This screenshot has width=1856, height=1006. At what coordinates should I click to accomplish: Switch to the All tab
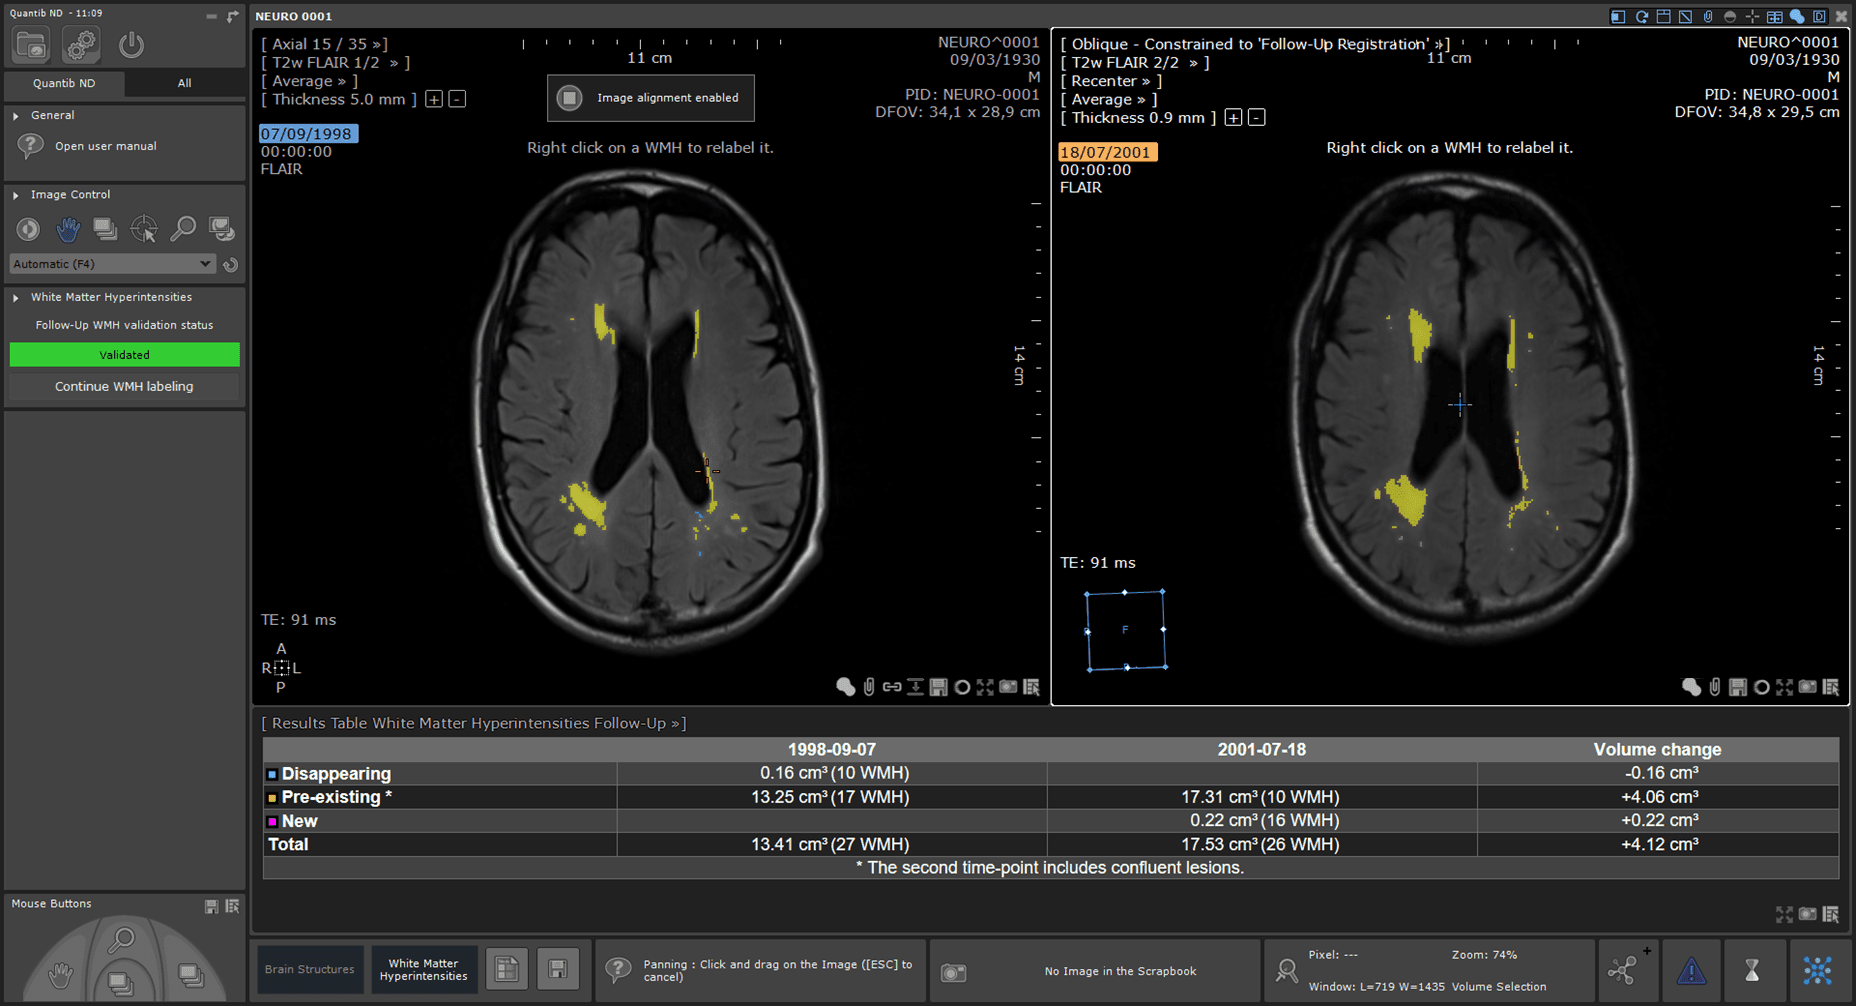point(184,83)
